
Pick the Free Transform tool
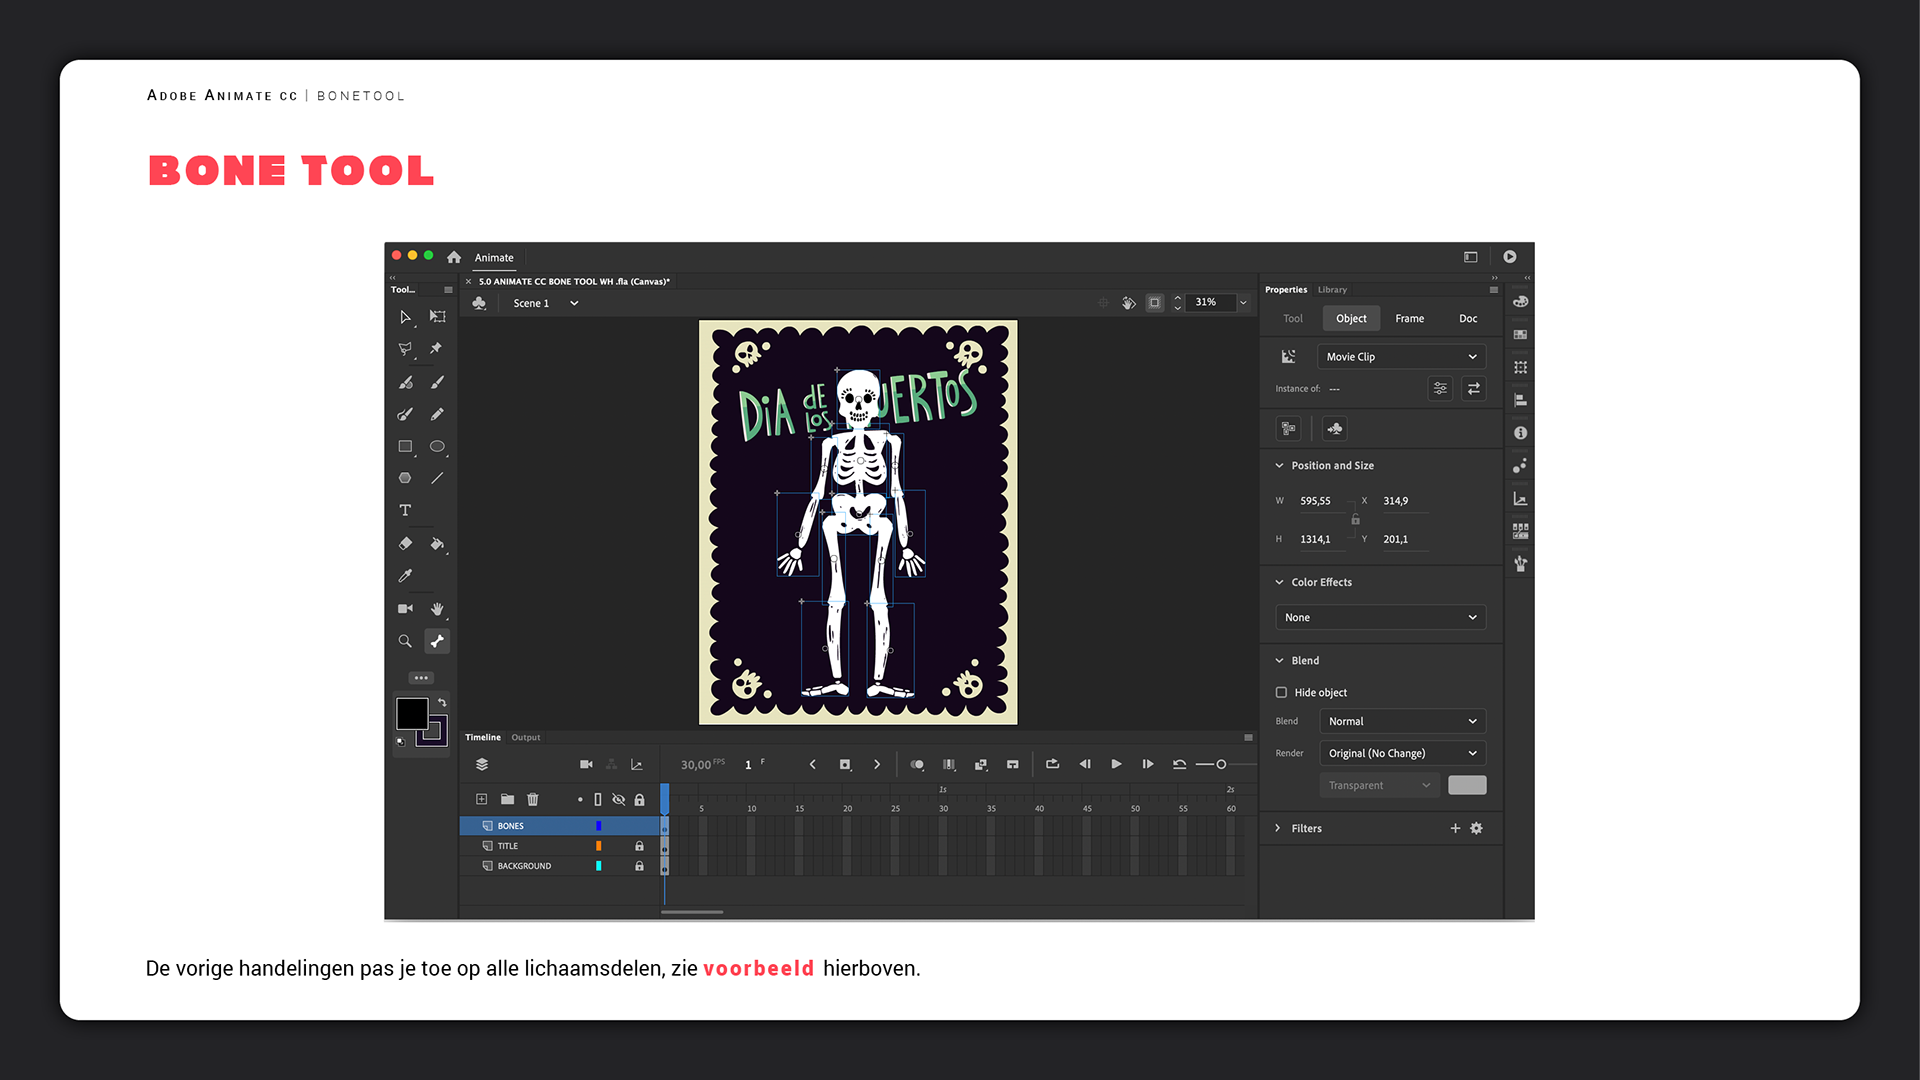(x=437, y=316)
